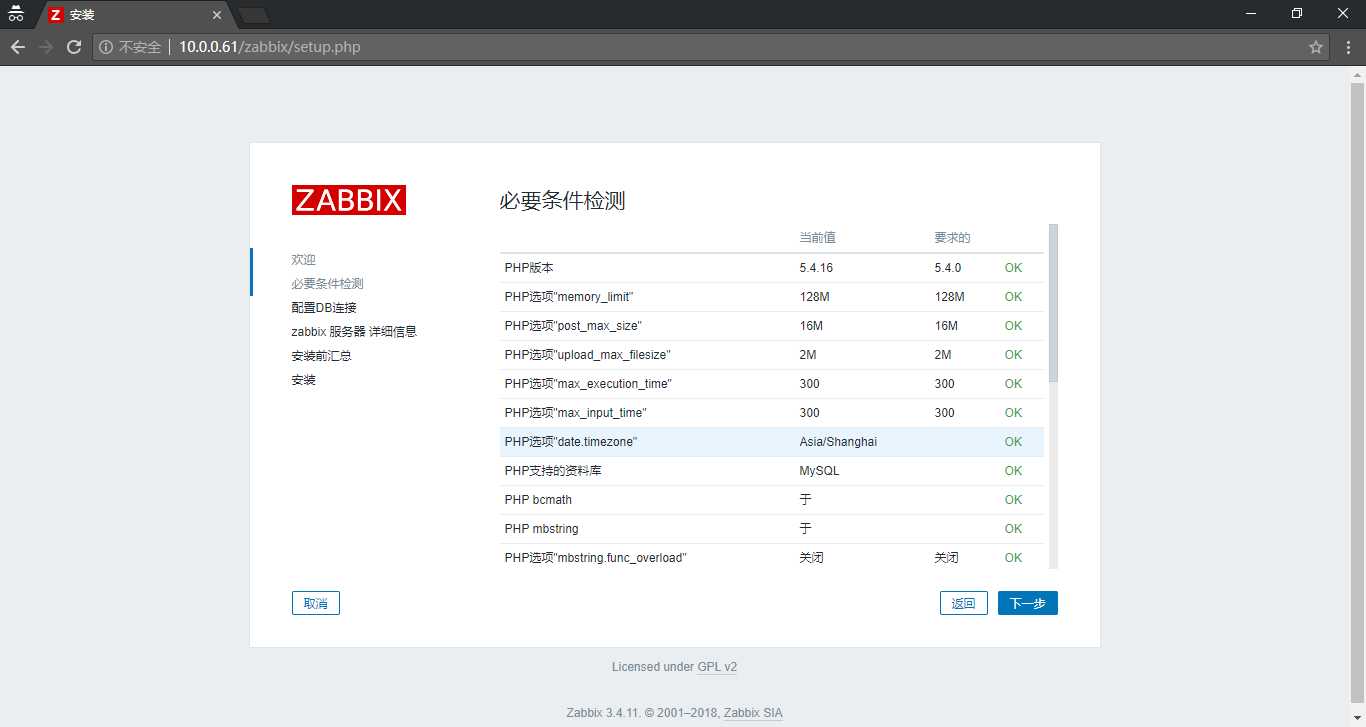Viewport: 1366px width, 727px height.
Task: Select the 安装 step in the sidebar
Action: pyautogui.click(x=304, y=380)
